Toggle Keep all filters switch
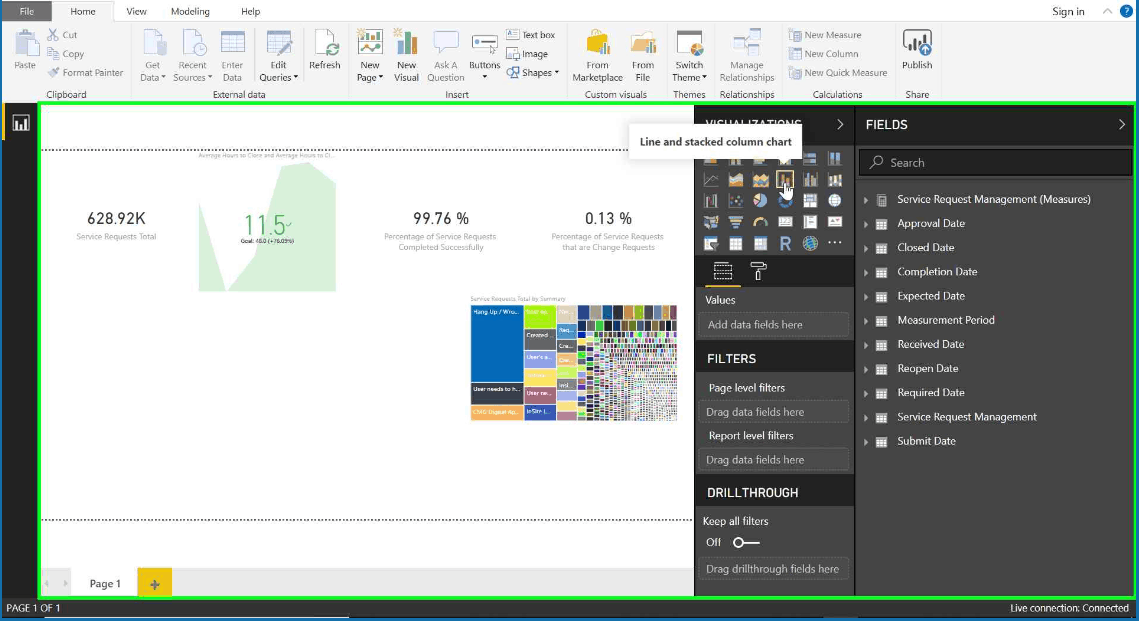The width and height of the screenshot is (1142, 623). (746, 543)
